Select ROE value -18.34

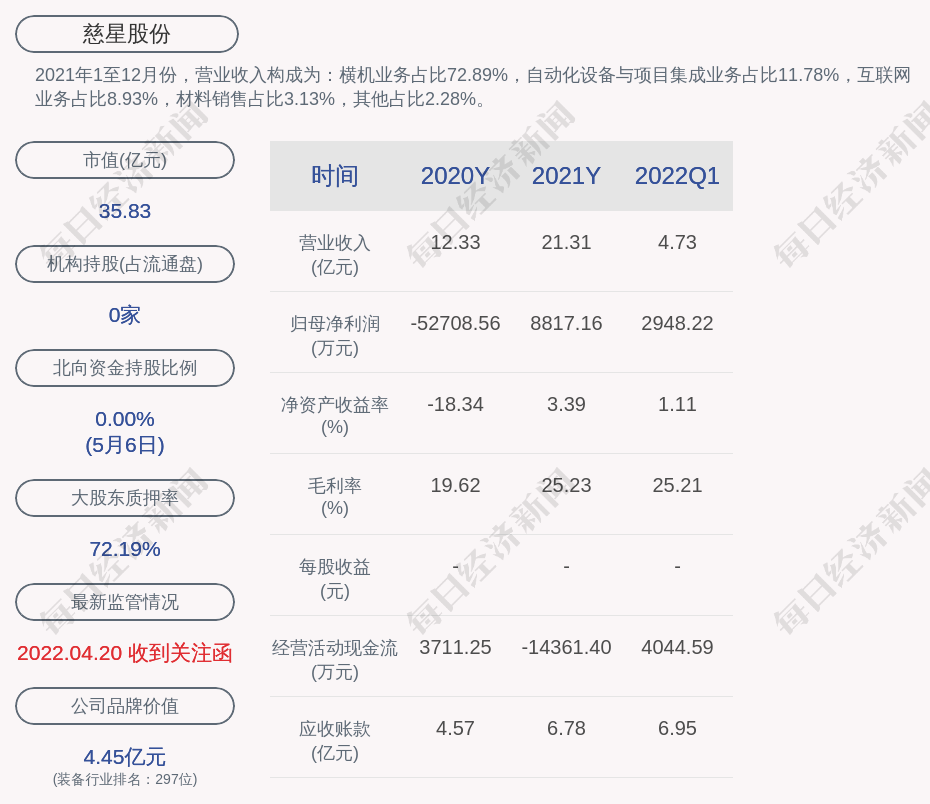tap(455, 404)
